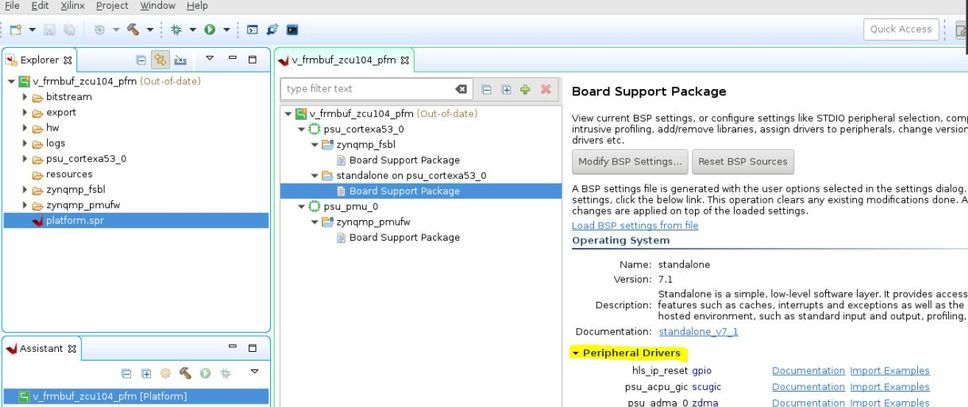
Task: Open Load BSP settings from file link
Action: tap(635, 225)
